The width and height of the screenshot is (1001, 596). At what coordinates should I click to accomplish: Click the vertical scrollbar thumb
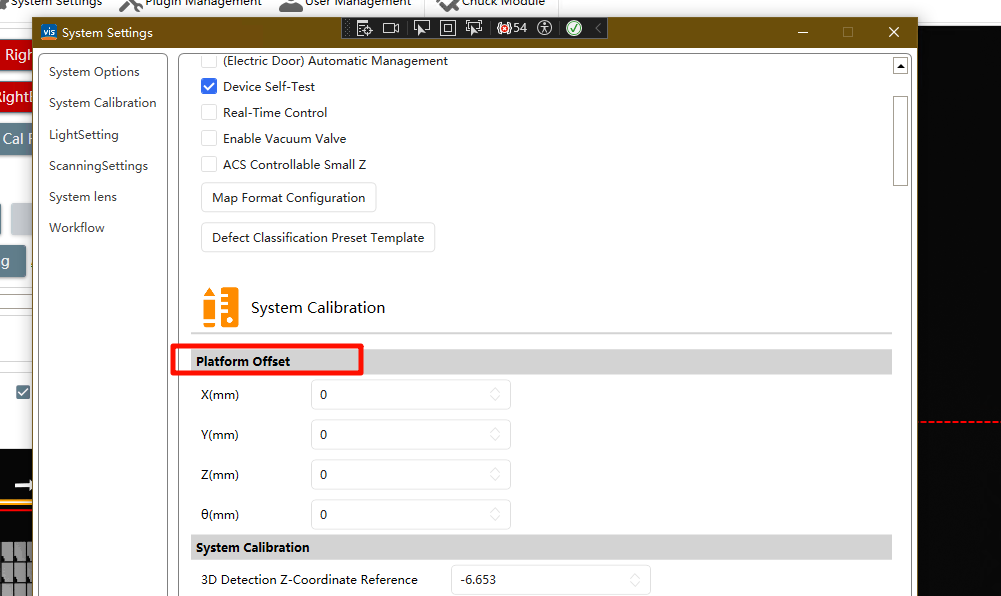(900, 141)
